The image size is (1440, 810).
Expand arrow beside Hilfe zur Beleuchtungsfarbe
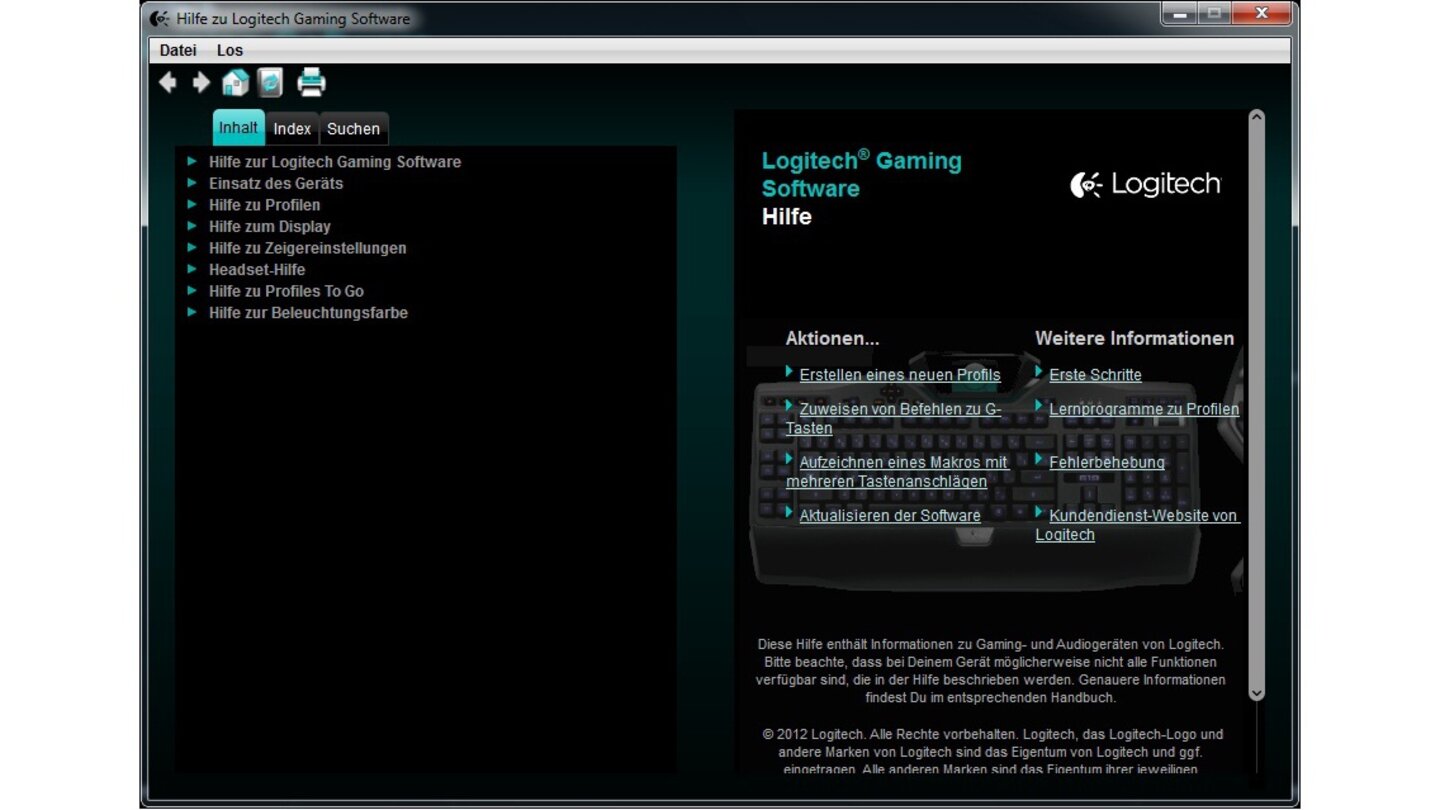coord(192,312)
